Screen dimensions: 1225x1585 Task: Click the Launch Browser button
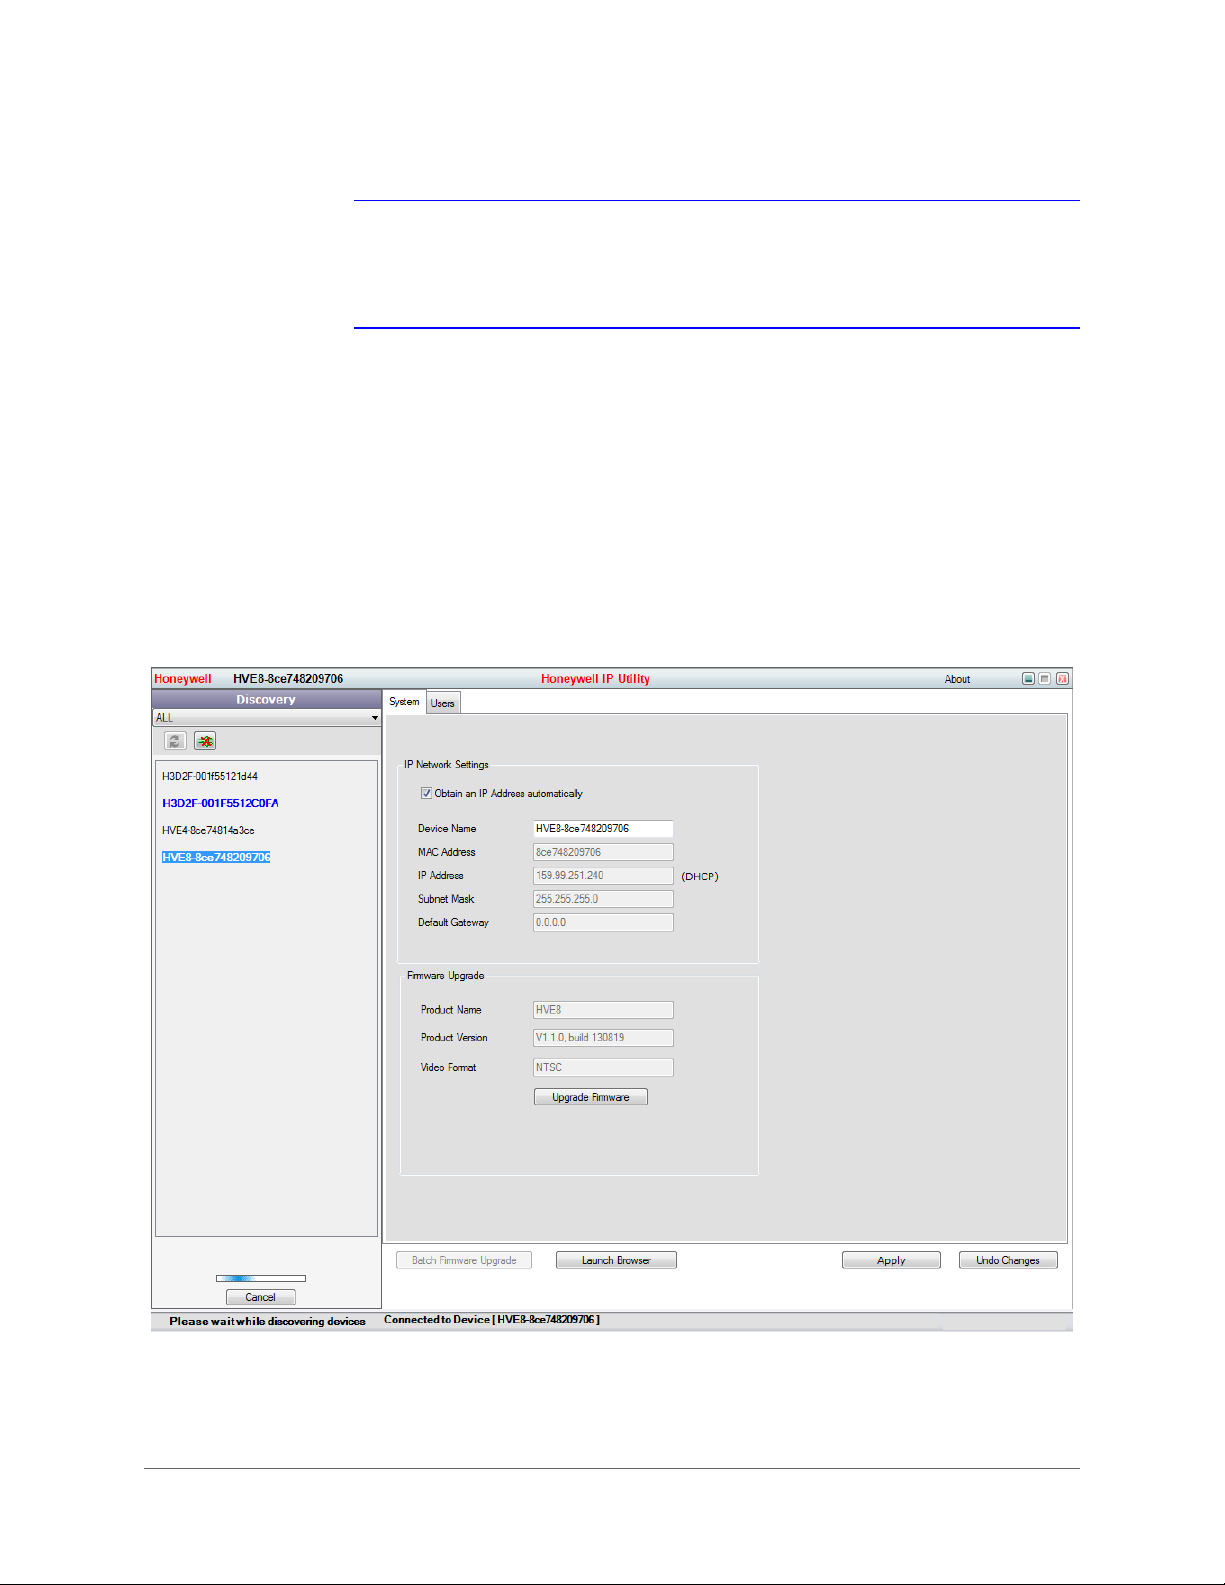[616, 1260]
